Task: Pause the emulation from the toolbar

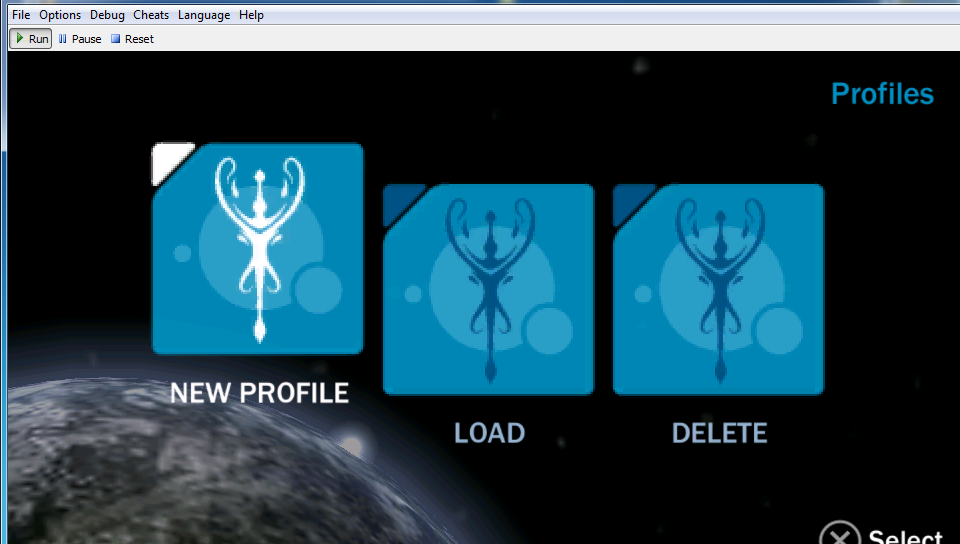Action: [x=80, y=39]
